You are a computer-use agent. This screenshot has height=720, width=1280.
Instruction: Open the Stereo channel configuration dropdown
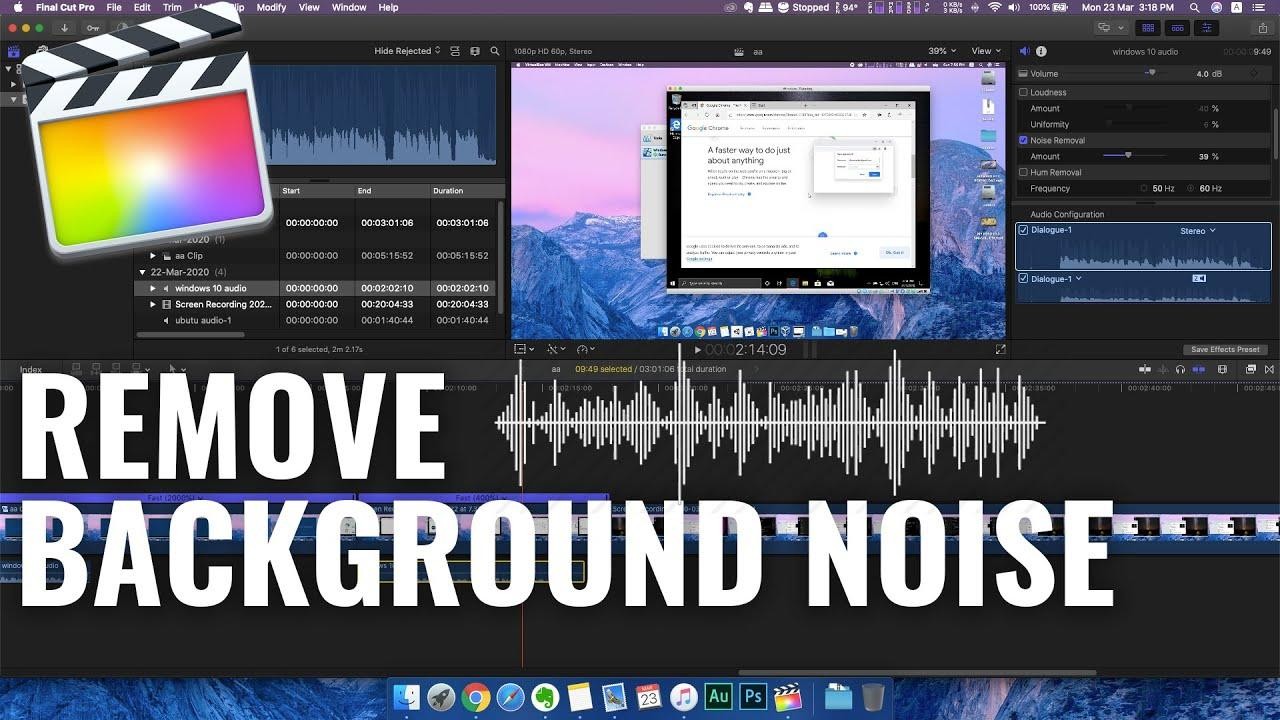pos(1198,231)
